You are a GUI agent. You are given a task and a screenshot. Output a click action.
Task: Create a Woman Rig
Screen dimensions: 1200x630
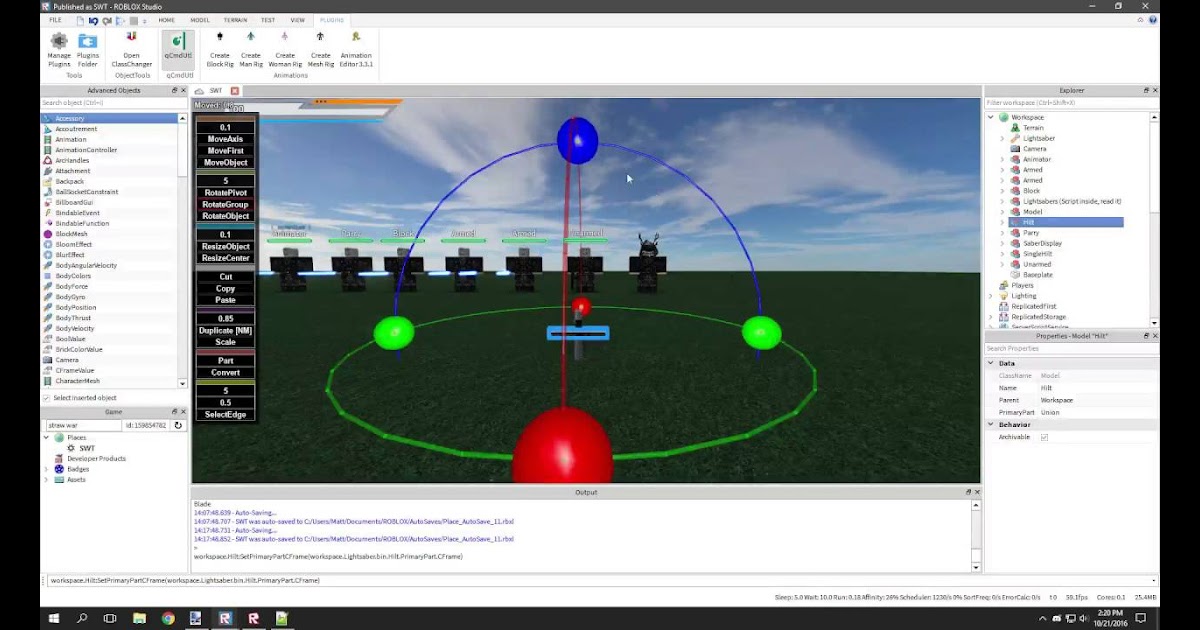(x=285, y=49)
